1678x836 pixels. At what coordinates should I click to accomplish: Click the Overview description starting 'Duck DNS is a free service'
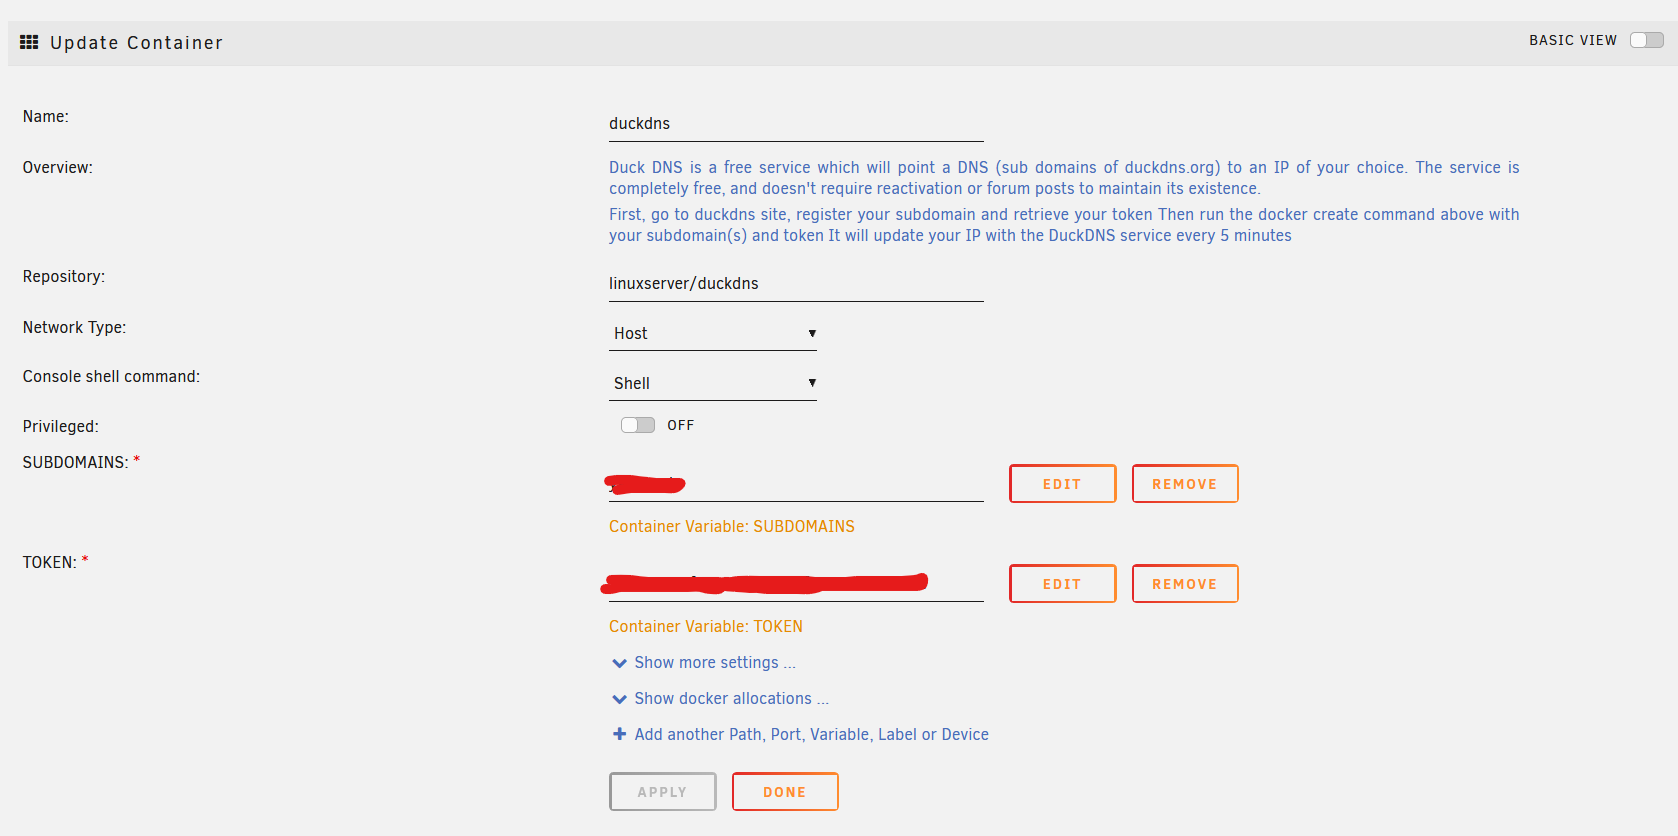[x=1064, y=178]
